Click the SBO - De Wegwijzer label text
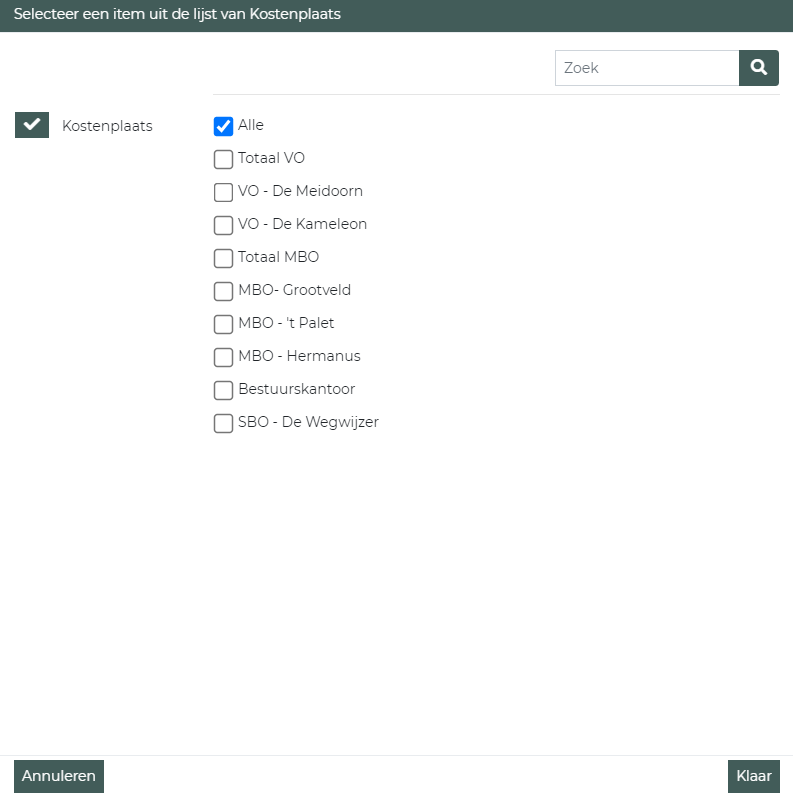The width and height of the screenshot is (793, 794). coord(308,422)
